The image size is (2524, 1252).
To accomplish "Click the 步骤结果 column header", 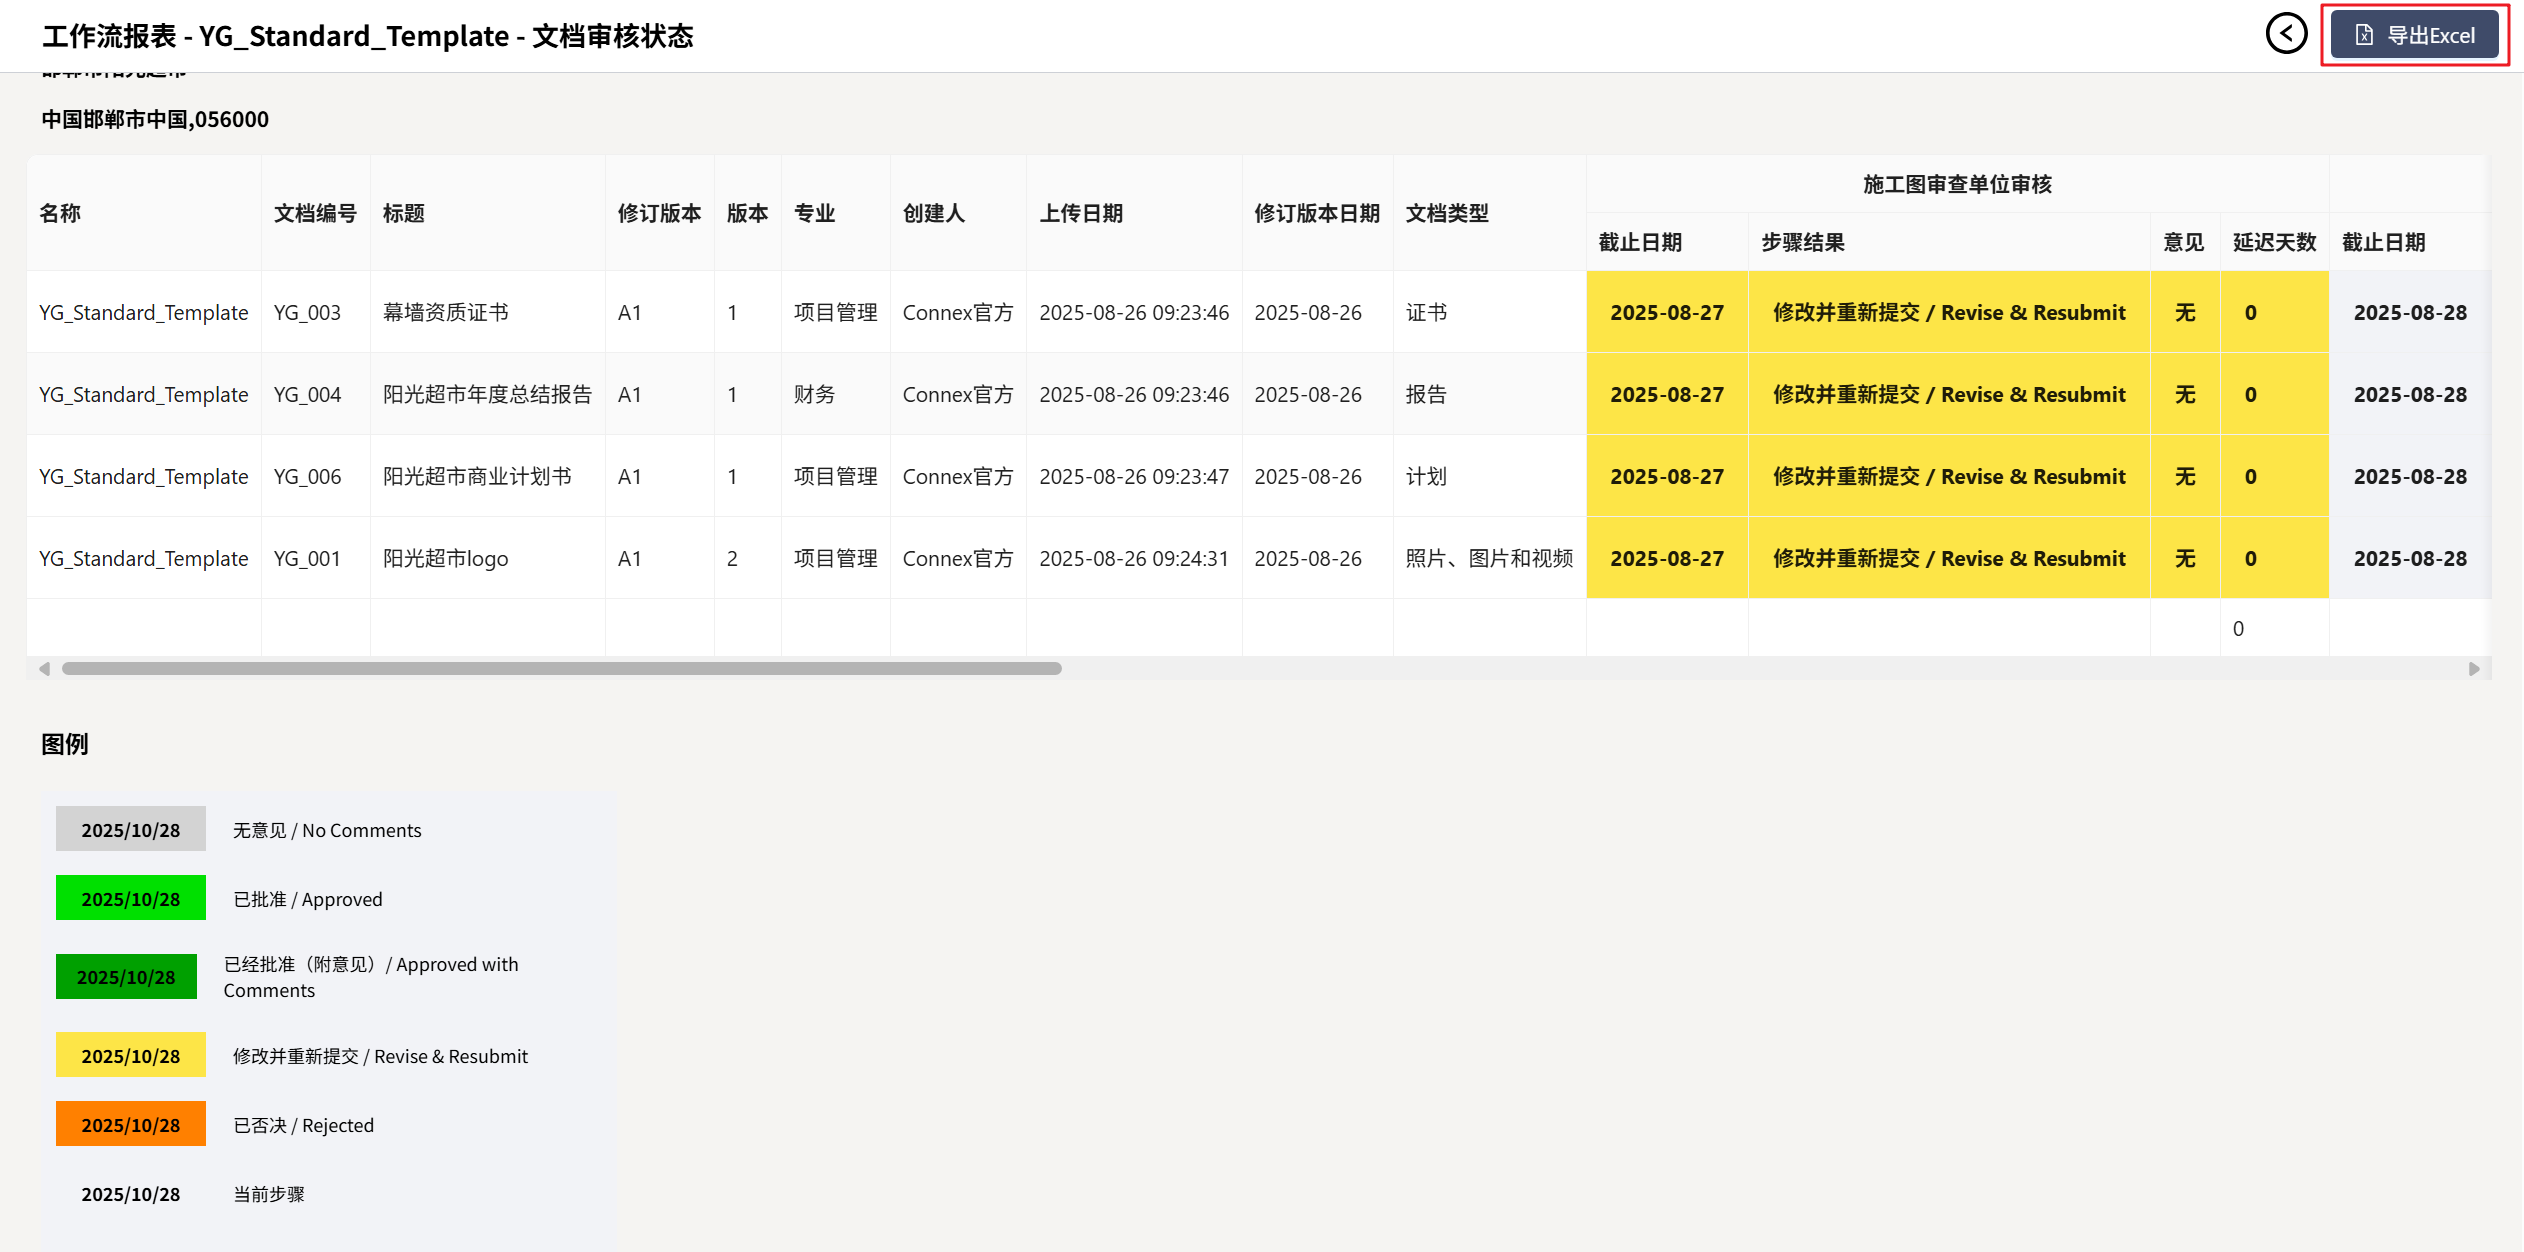I will coord(1802,242).
